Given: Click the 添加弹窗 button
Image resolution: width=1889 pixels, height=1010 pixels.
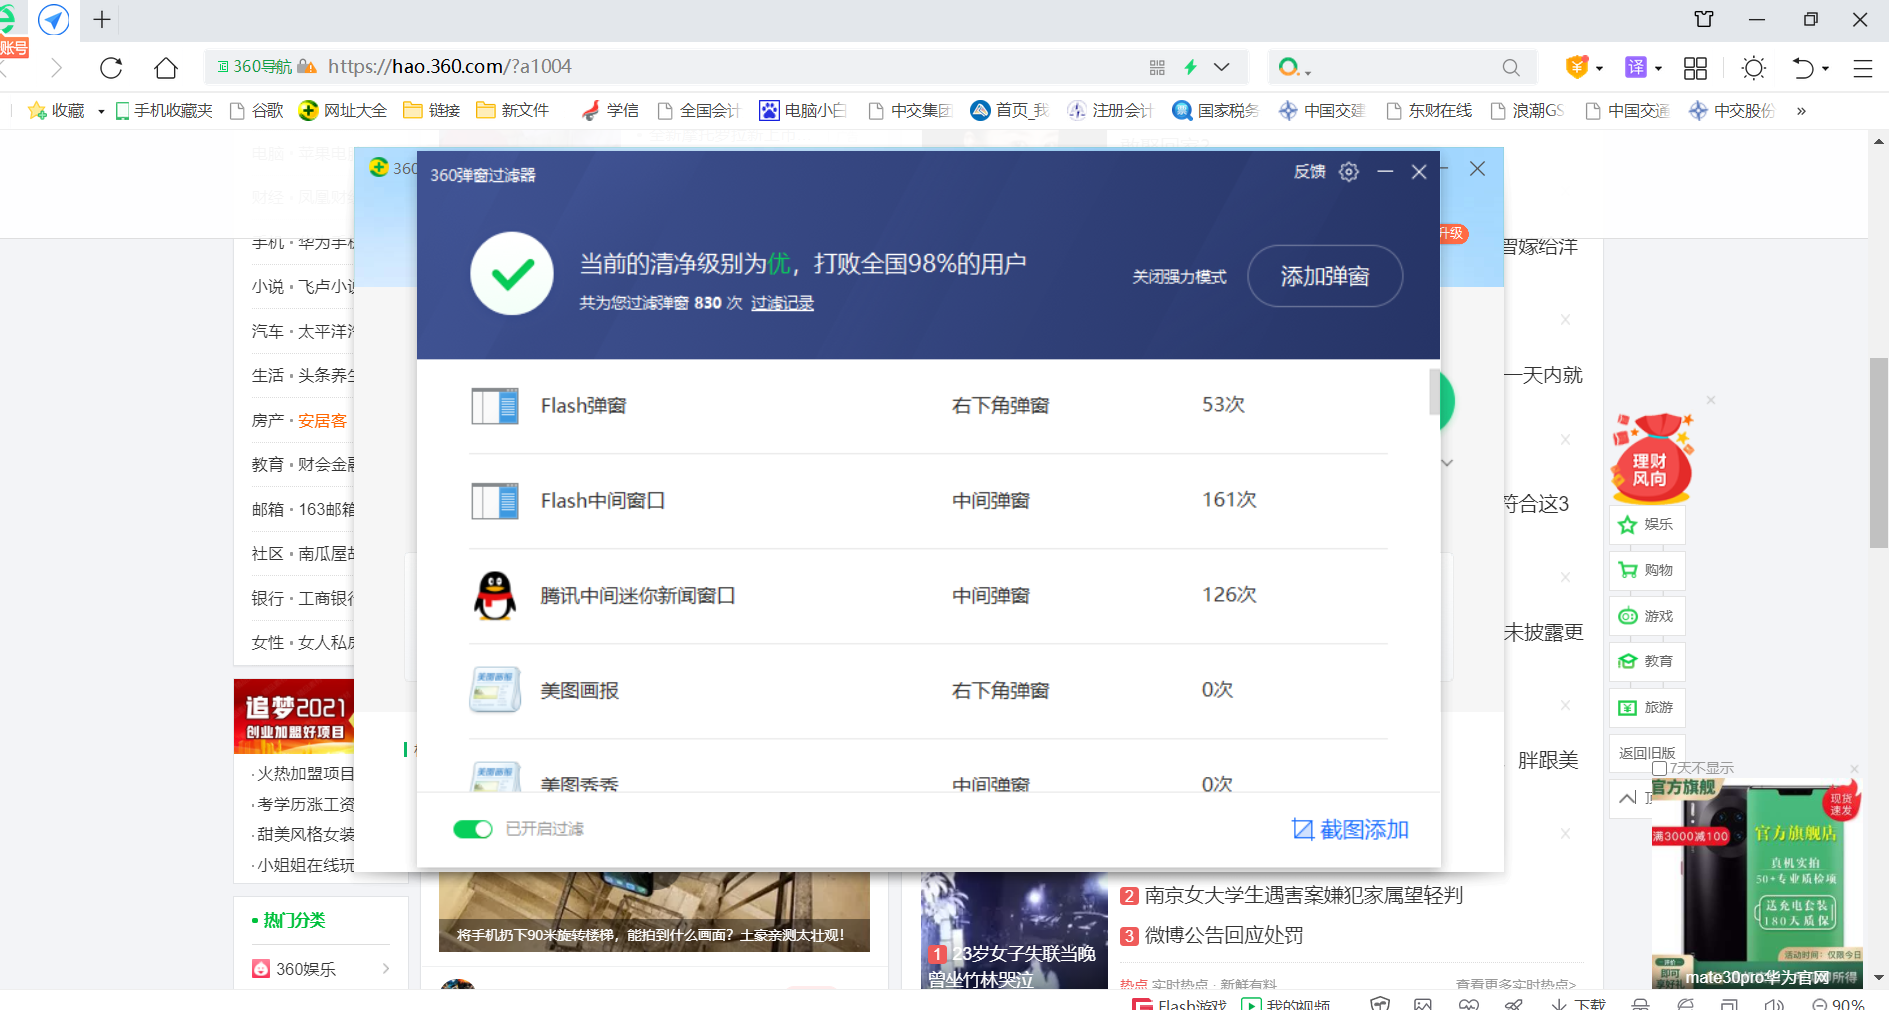Looking at the screenshot, I should click(x=1325, y=276).
